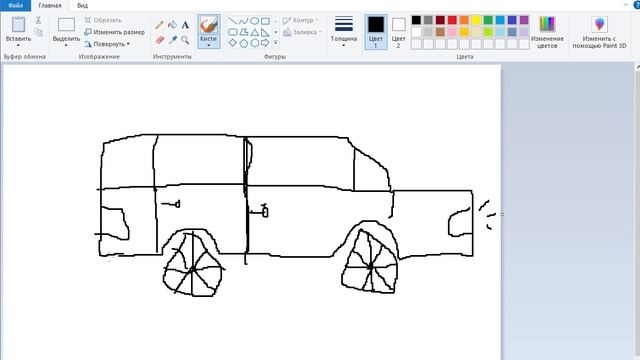This screenshot has height=360, width=640.
Task: Open the Вставить dropdown arrow
Action: pyautogui.click(x=18, y=45)
